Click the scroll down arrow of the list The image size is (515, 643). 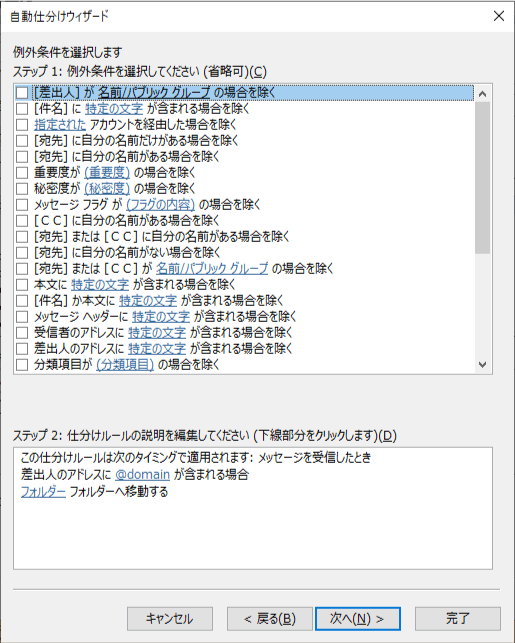(x=483, y=364)
